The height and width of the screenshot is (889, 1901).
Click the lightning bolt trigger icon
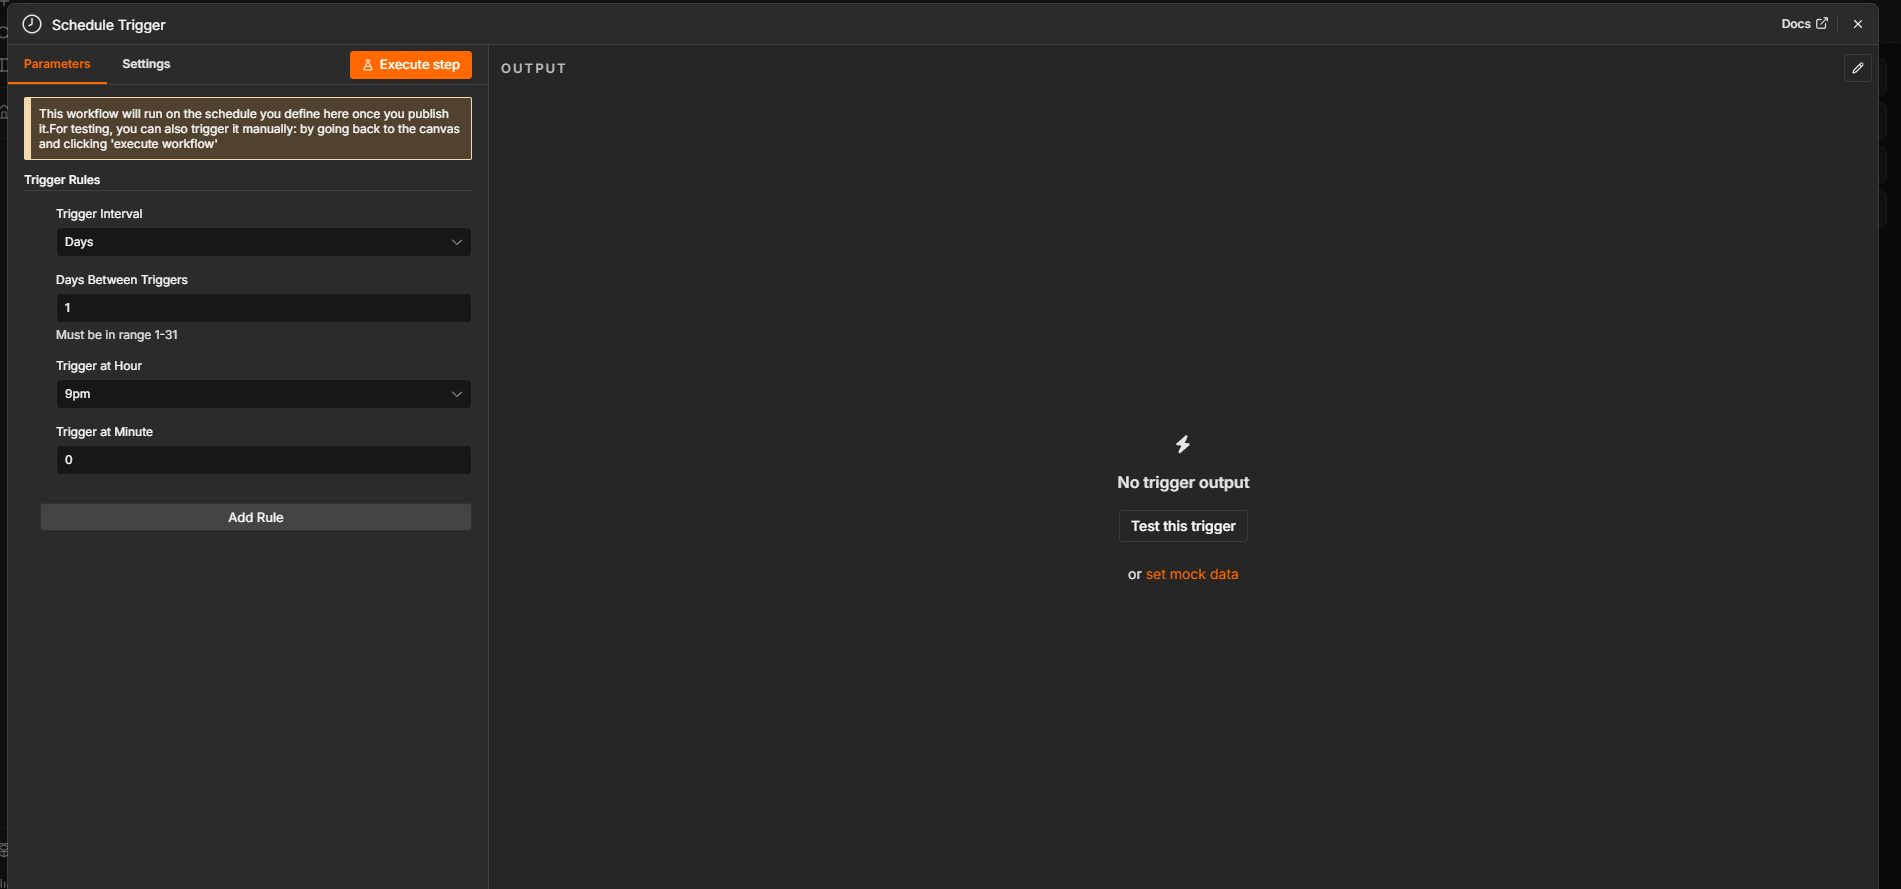(x=1183, y=444)
